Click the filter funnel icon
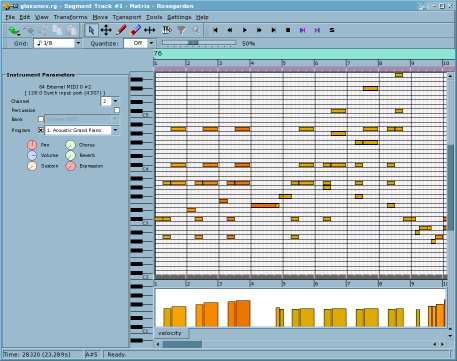This screenshot has height=361, width=457. tap(181, 30)
